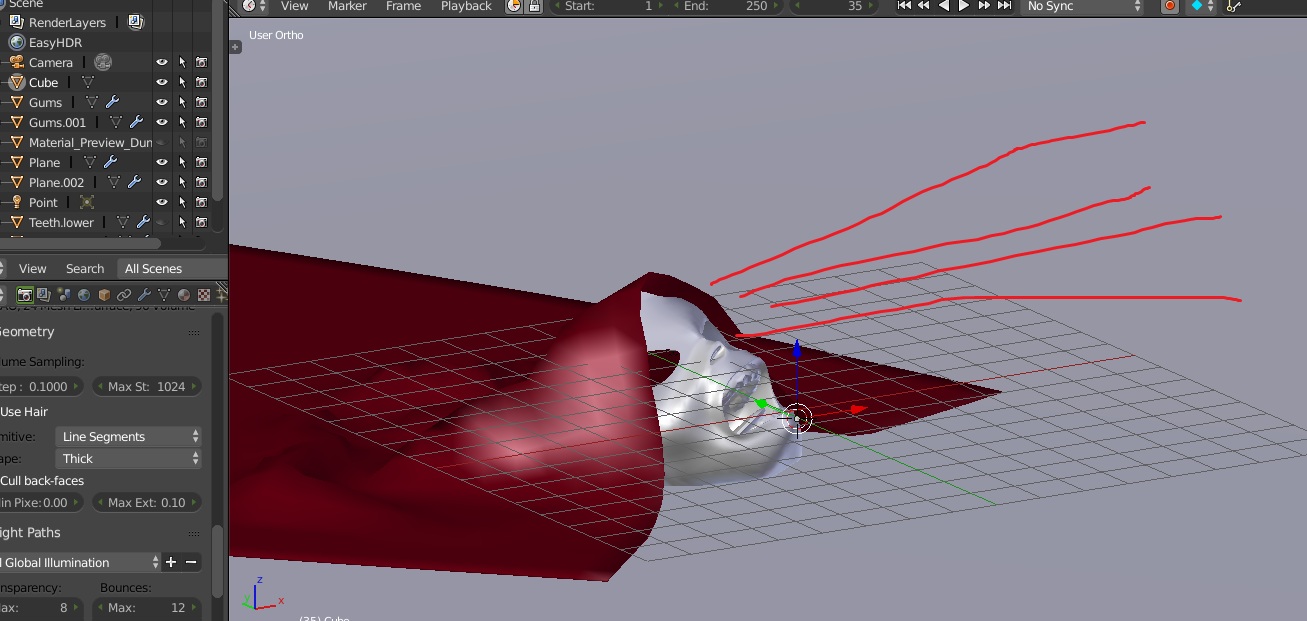Open the Constraints chain-link properties tab
Image resolution: width=1307 pixels, height=621 pixels.
click(125, 294)
